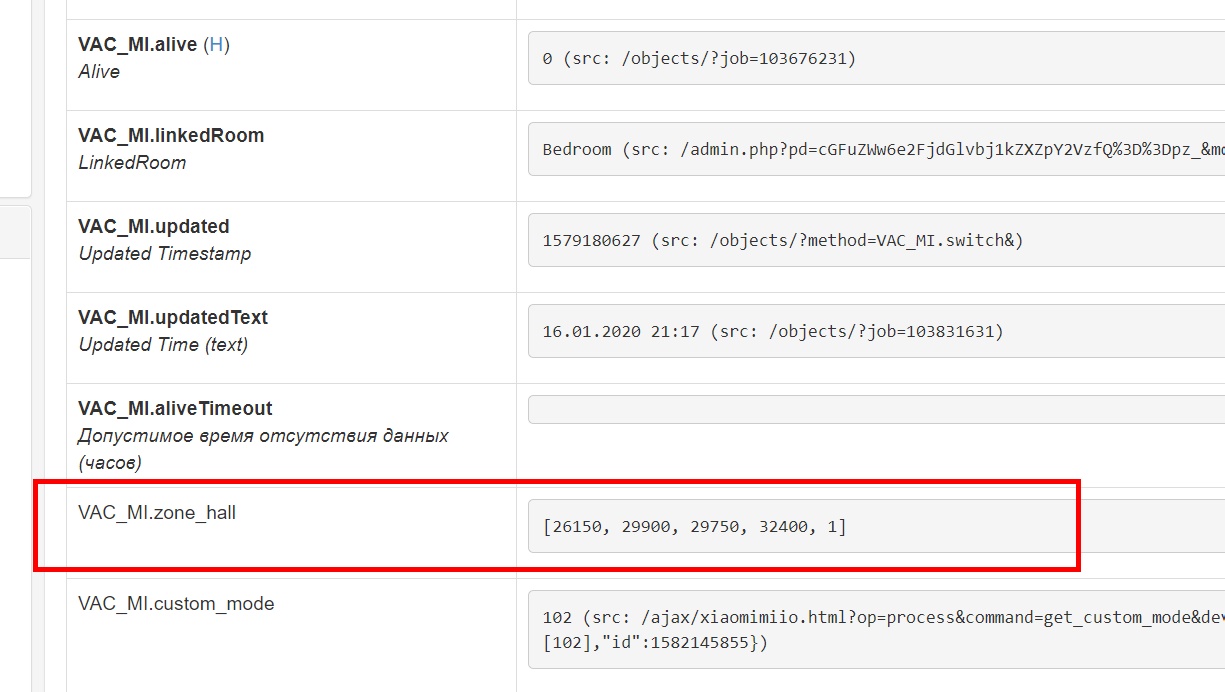Focus the VAC_MI.linkedRoom Bedroom value field
This screenshot has width=1225, height=692.
(875, 150)
